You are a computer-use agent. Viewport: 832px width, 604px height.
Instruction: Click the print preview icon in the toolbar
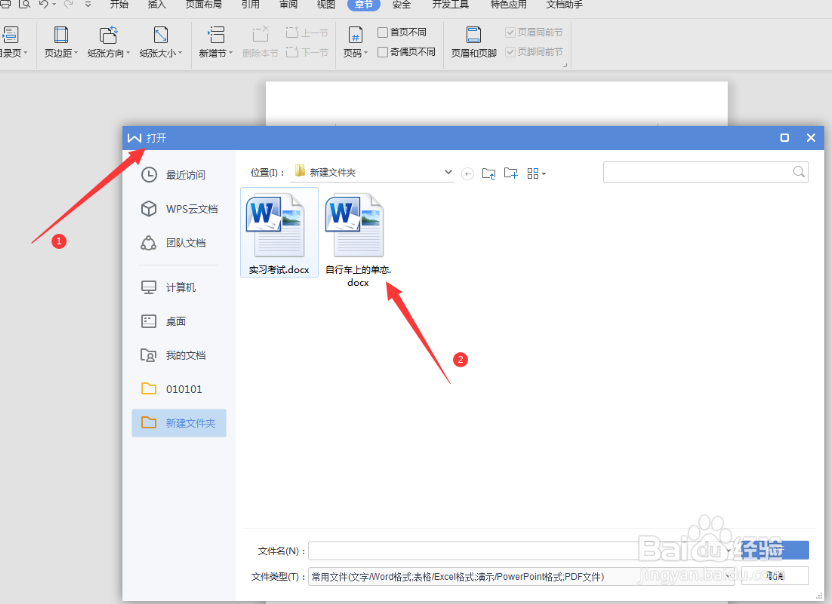point(24,4)
